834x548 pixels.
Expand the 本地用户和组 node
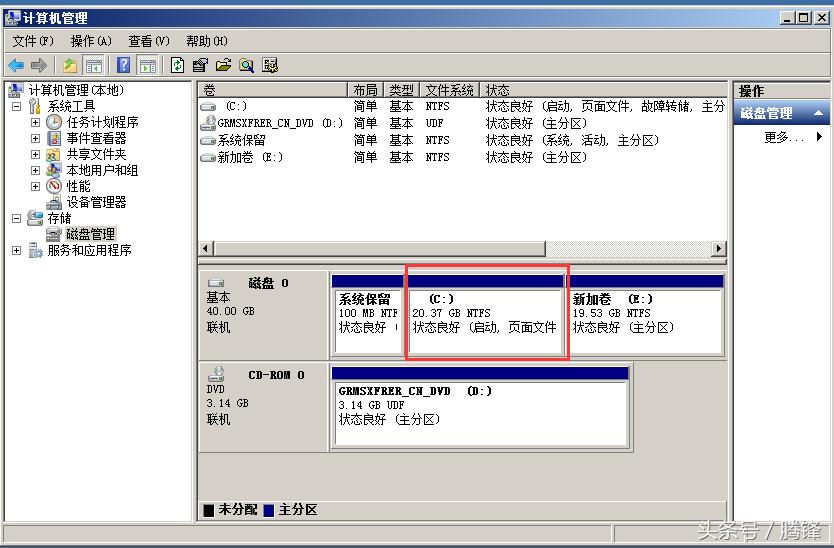point(35,170)
